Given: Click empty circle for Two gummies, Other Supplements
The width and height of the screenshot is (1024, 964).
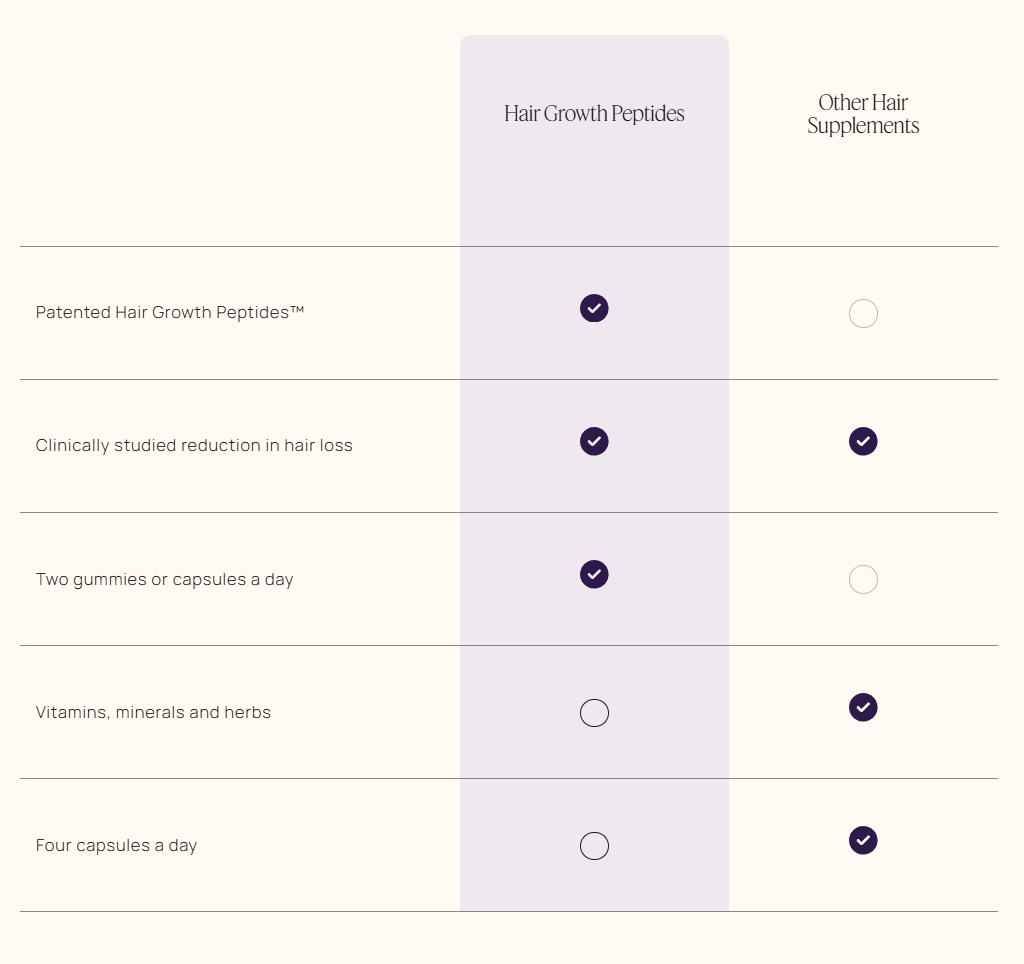Looking at the screenshot, I should (863, 580).
